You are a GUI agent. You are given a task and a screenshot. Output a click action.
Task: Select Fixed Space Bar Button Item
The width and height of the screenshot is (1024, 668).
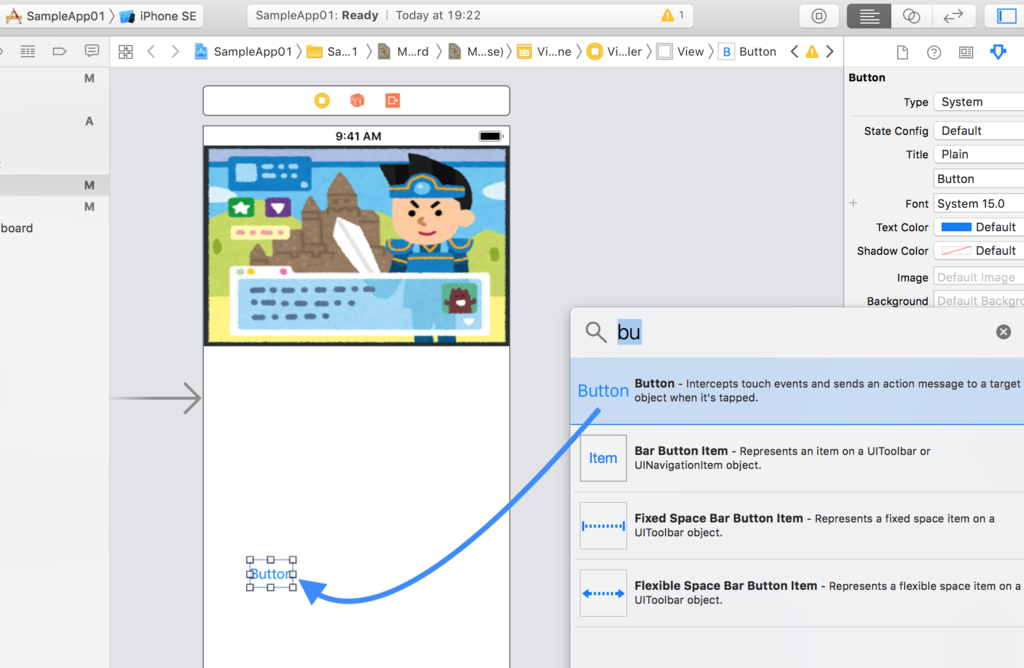797,525
